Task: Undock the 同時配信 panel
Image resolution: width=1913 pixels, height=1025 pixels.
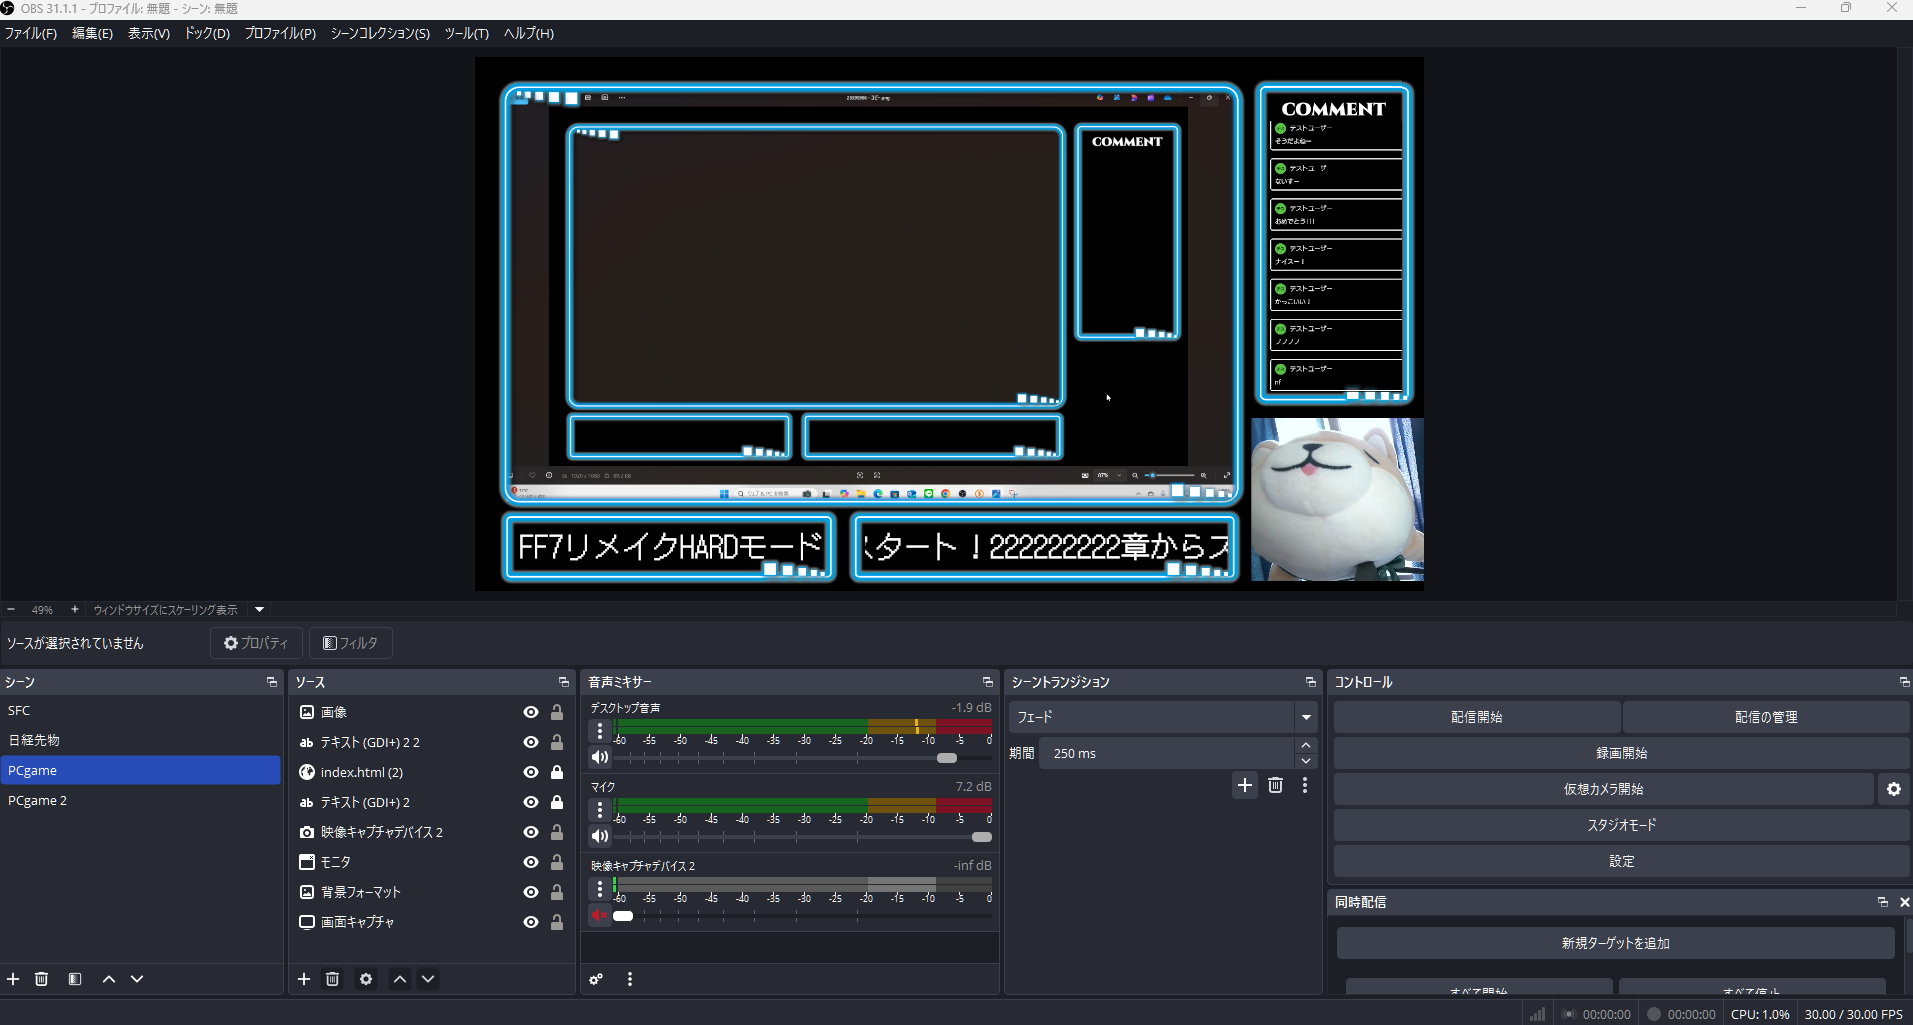Action: pos(1883,902)
